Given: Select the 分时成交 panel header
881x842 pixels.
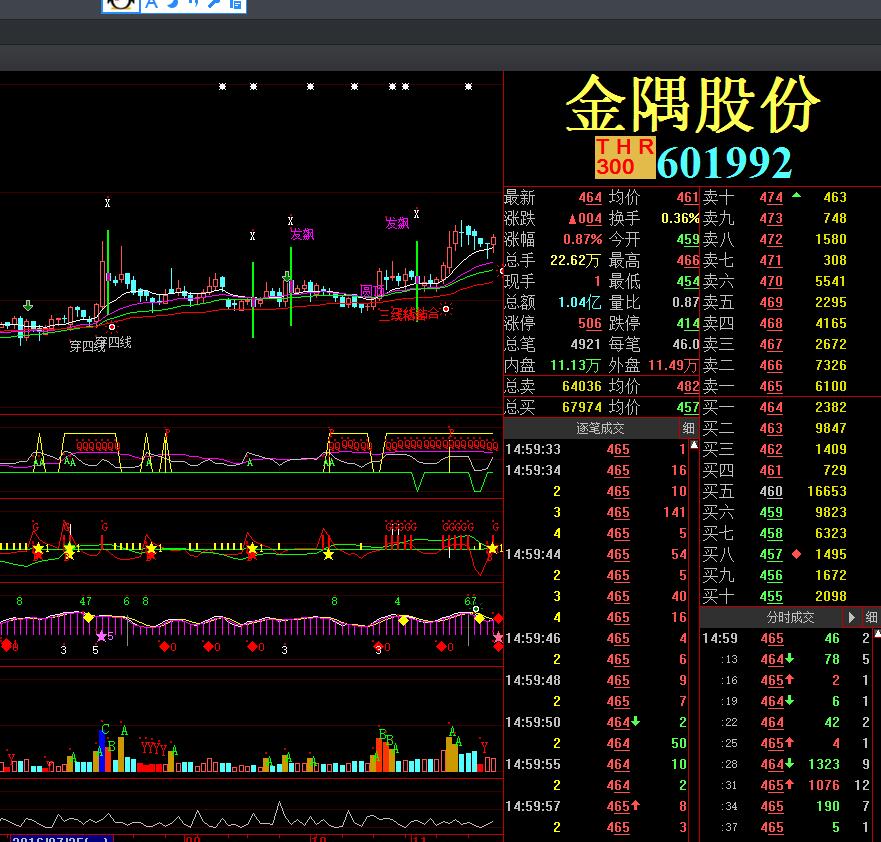Looking at the screenshot, I should [790, 617].
